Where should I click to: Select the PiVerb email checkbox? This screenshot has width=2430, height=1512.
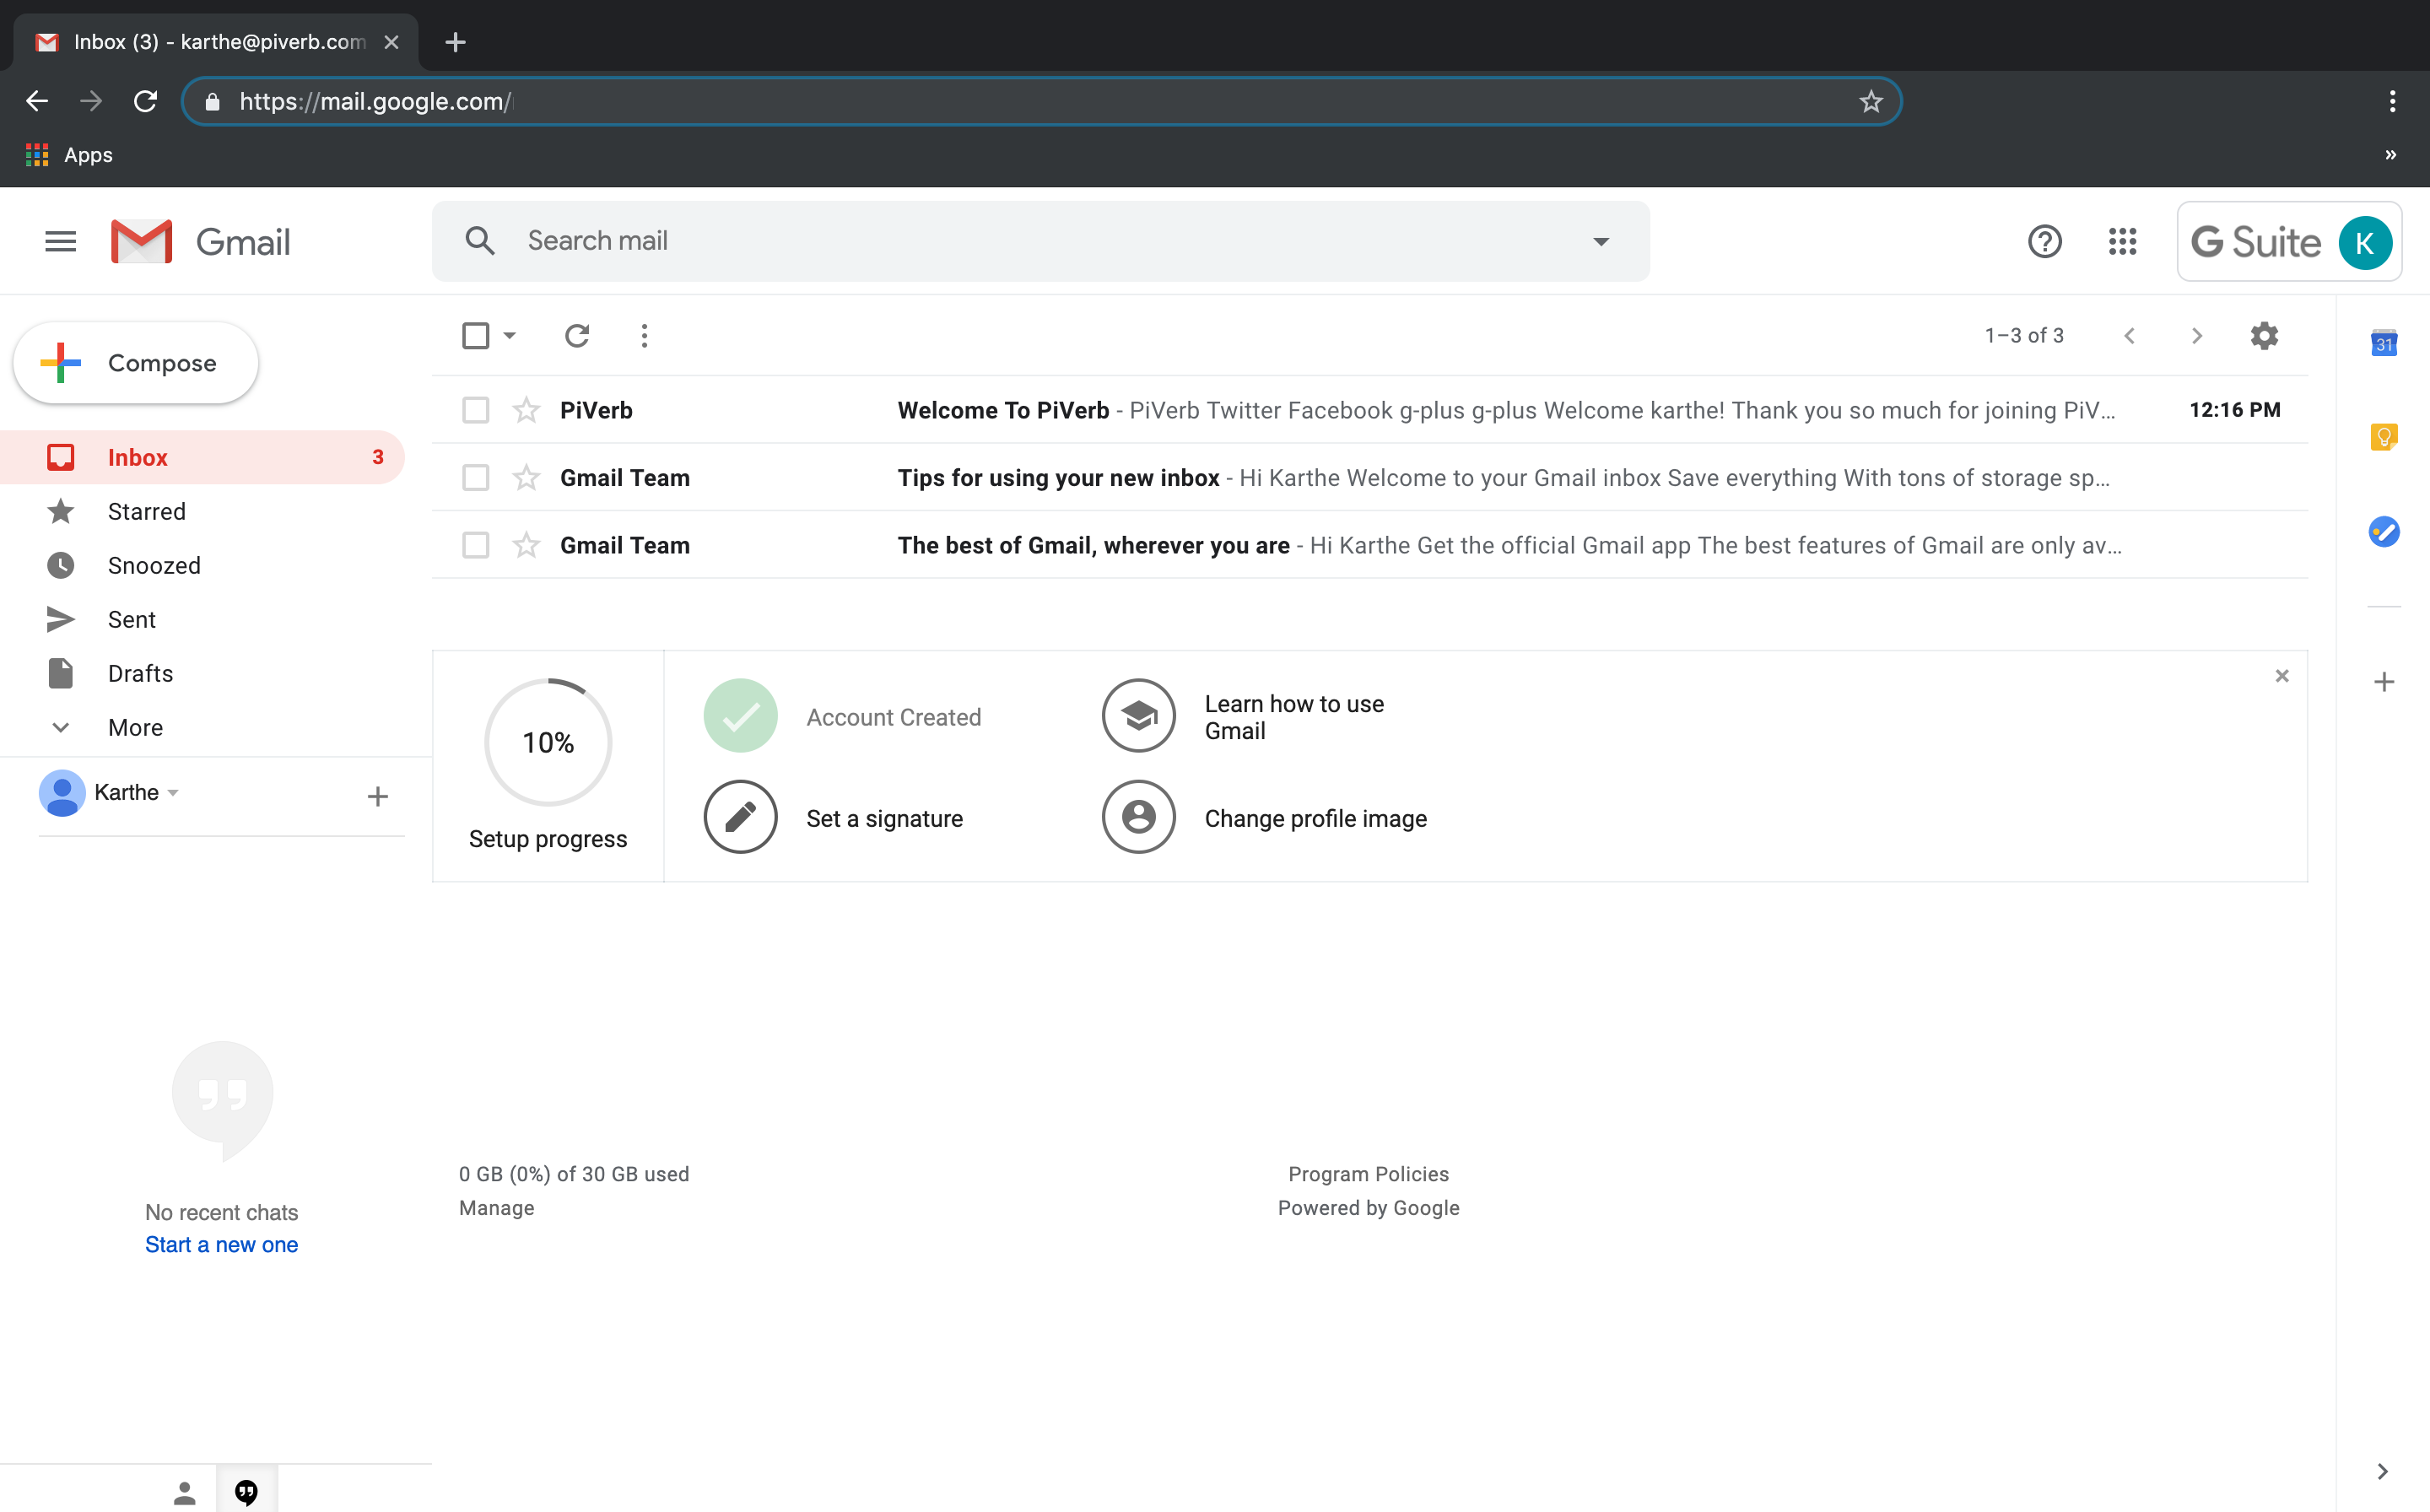(x=476, y=410)
